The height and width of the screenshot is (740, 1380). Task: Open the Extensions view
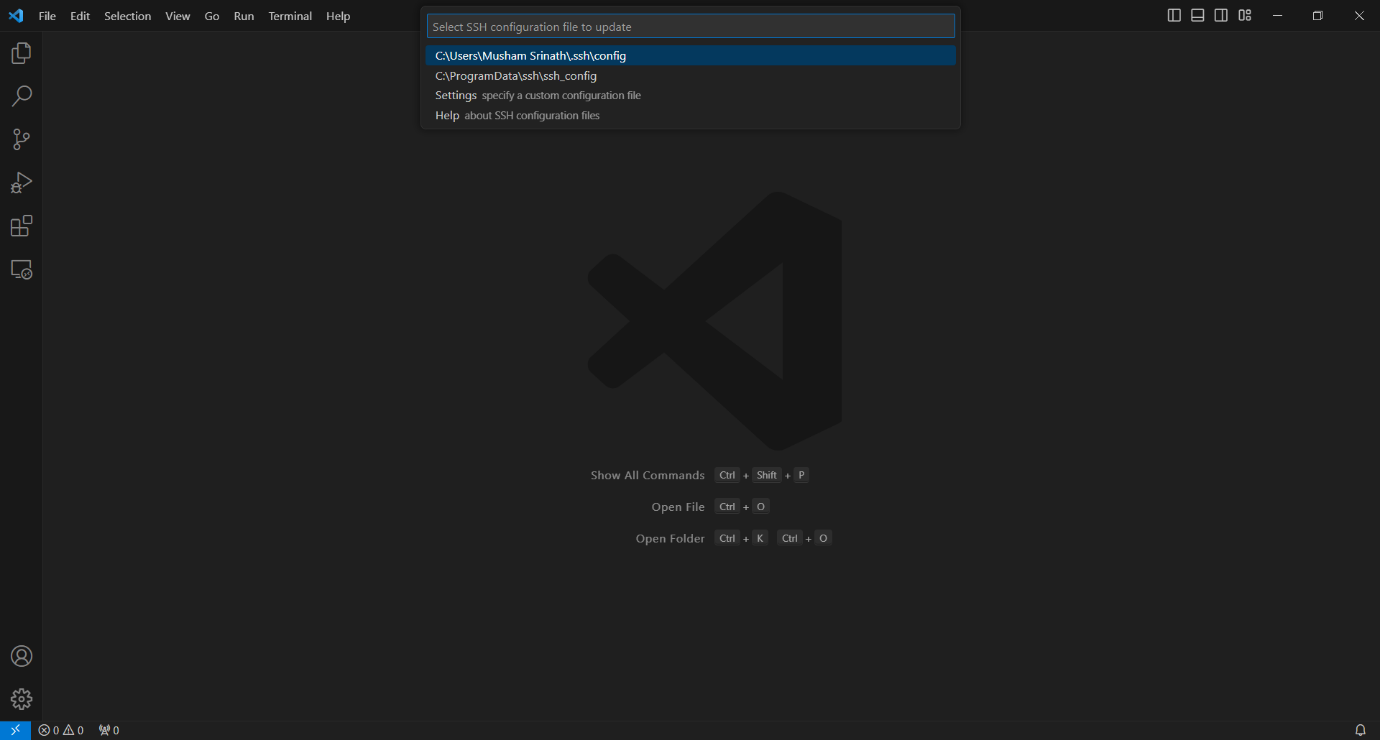21,226
